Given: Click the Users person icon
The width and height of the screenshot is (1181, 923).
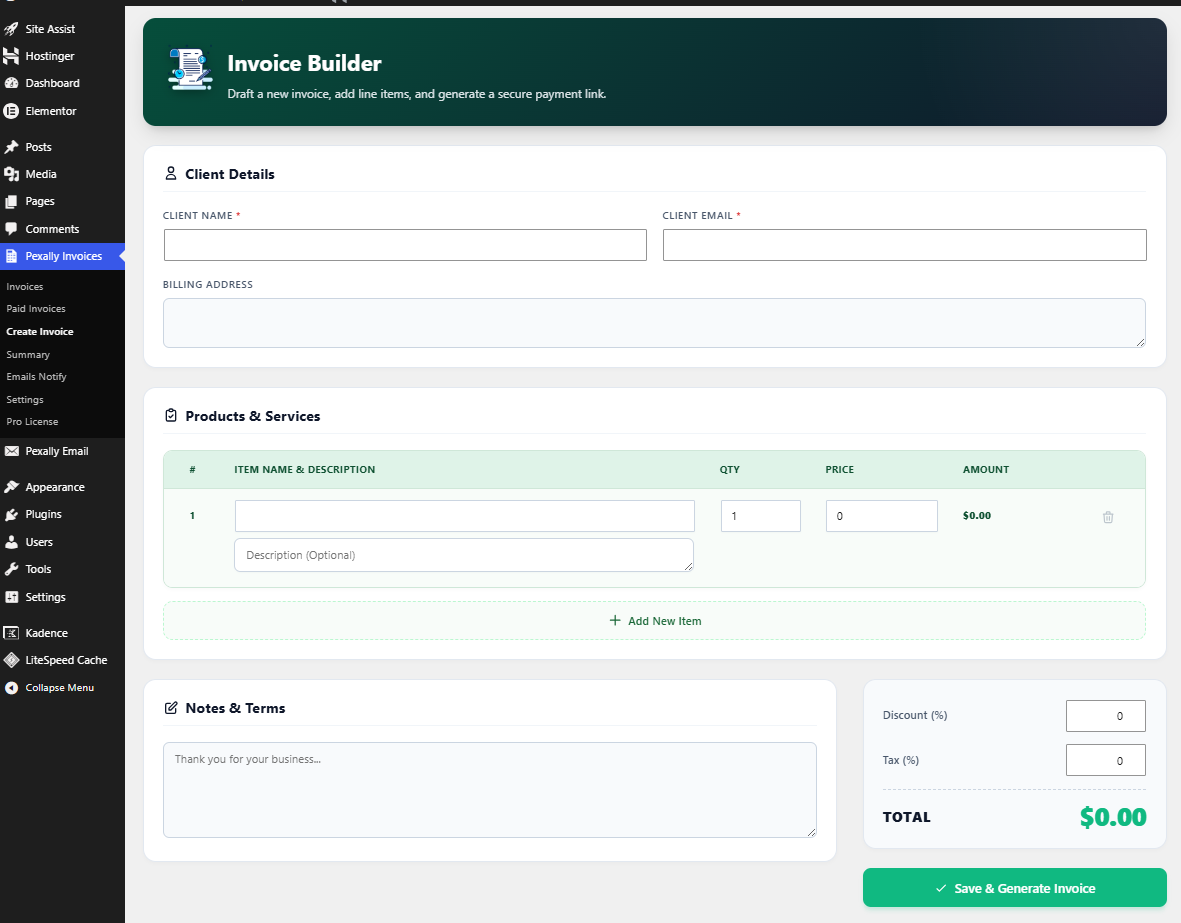Looking at the screenshot, I should click(11, 542).
